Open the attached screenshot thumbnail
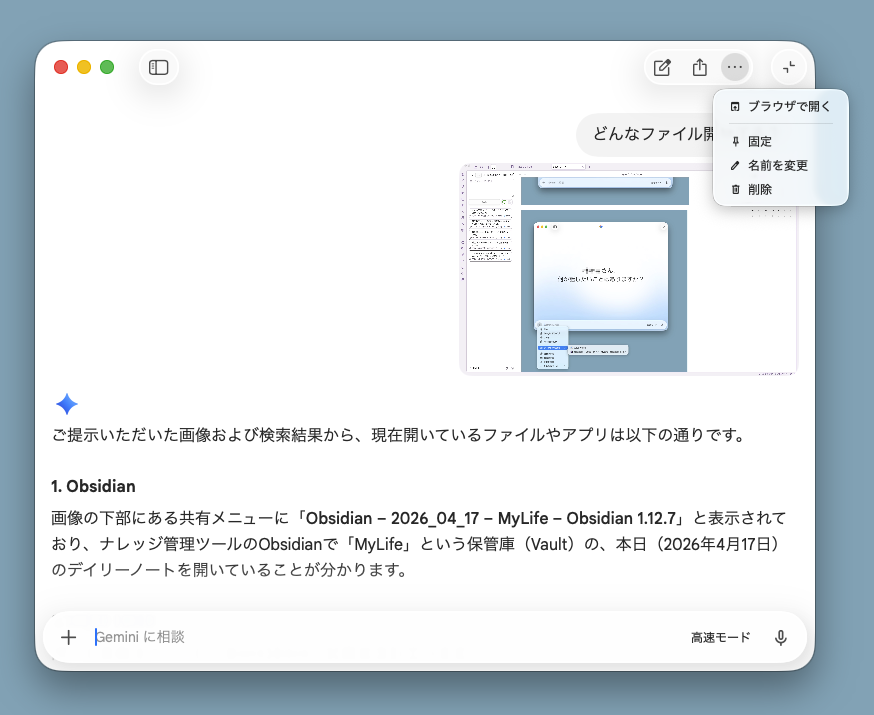 [x=628, y=270]
